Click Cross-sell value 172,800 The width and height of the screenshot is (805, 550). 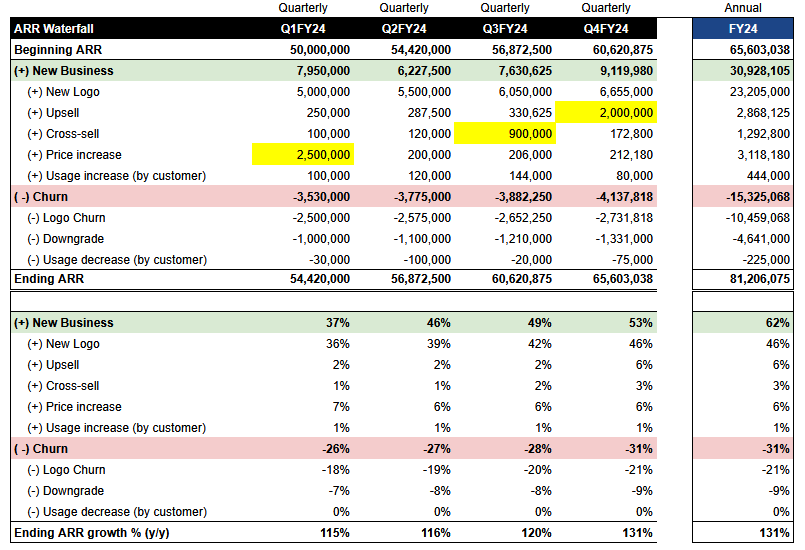[x=631, y=134]
